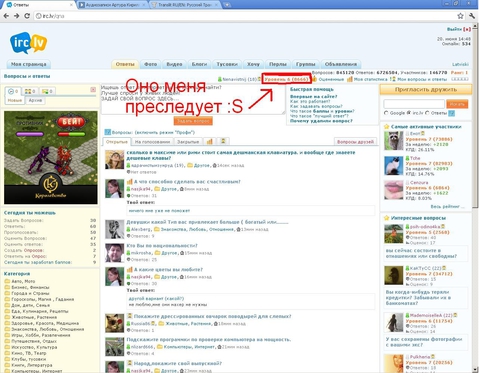Click the irc.lv logo
Screen dimensions: 479x373
[x=29, y=43]
